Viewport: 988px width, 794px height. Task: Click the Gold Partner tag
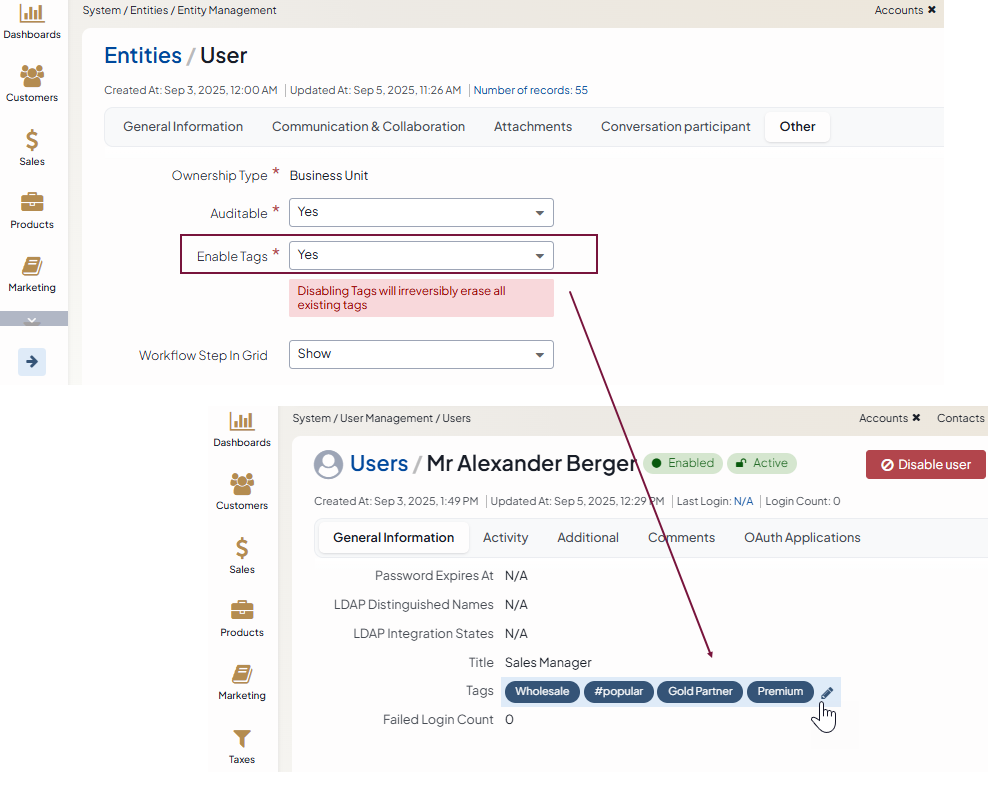coord(700,692)
